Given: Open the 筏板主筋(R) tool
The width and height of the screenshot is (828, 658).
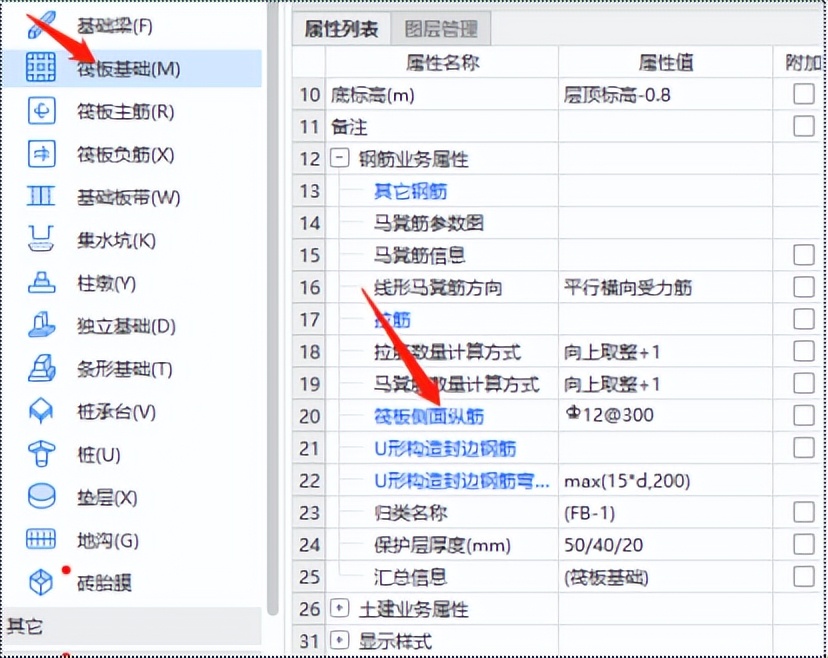Looking at the screenshot, I should [113, 111].
